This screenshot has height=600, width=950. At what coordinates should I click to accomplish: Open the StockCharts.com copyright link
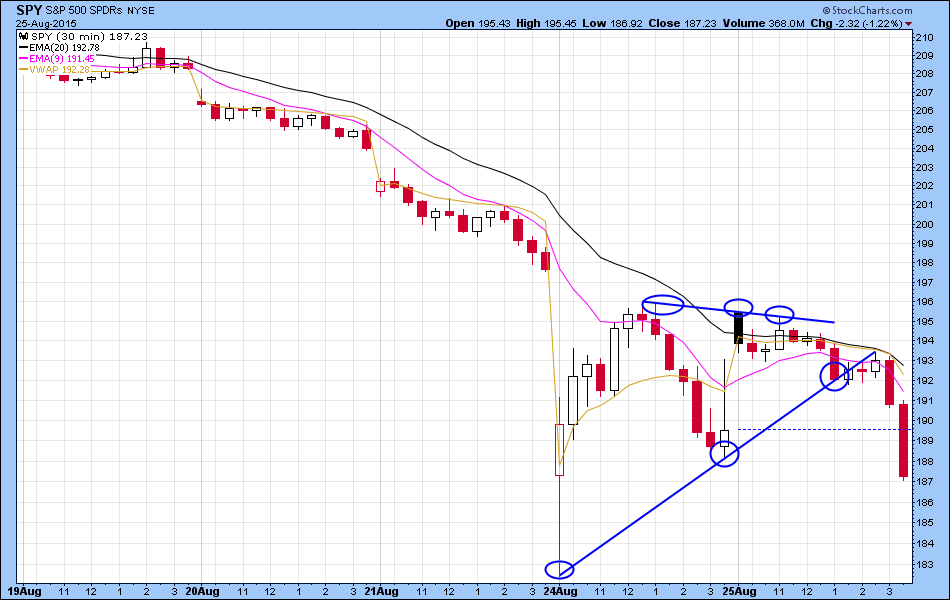(867, 10)
